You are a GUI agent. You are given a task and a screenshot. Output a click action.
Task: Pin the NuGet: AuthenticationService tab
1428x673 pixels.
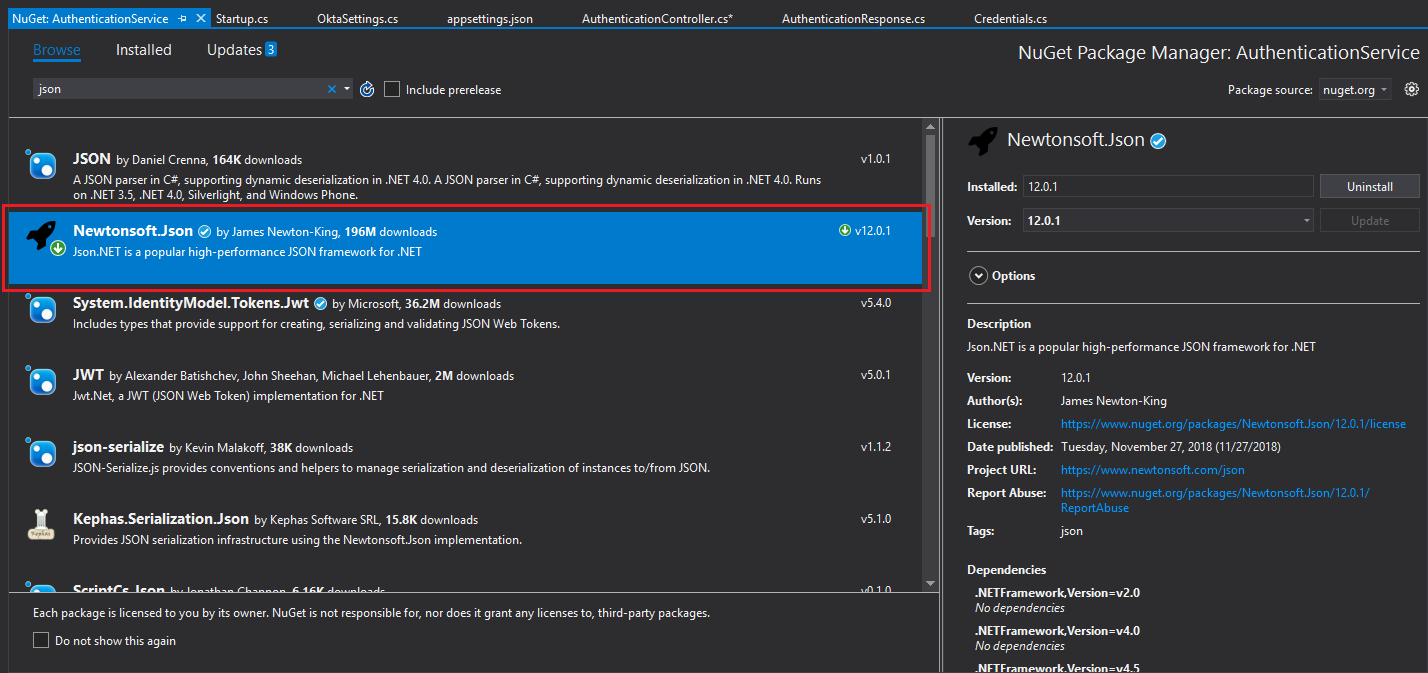[x=182, y=19]
